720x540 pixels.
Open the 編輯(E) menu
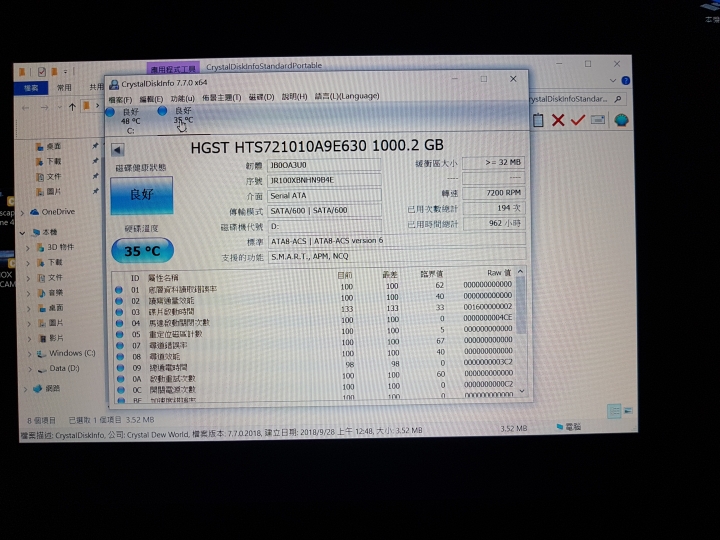(151, 99)
